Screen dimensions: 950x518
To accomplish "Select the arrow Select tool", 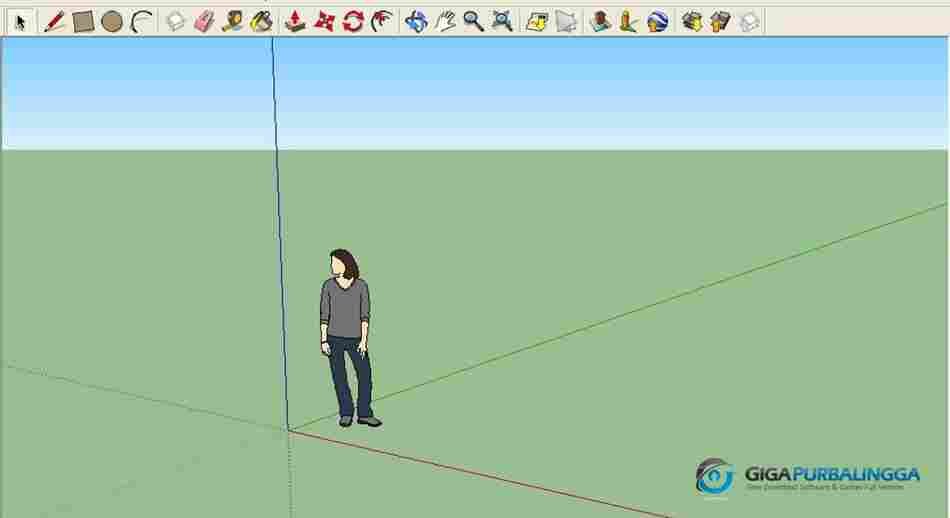I will (21, 22).
